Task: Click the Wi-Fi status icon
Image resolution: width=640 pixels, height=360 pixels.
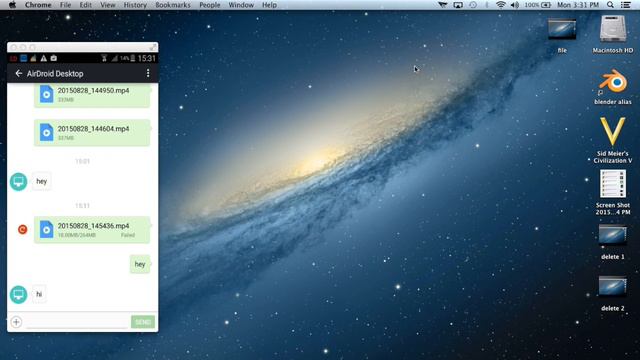Action: [500, 5]
